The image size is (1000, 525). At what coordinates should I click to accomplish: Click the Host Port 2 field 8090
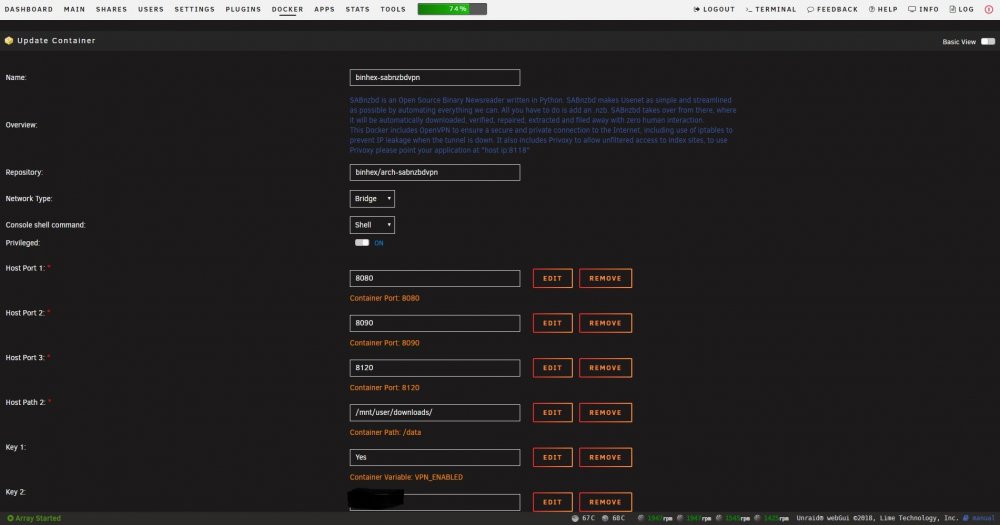pyautogui.click(x=435, y=323)
